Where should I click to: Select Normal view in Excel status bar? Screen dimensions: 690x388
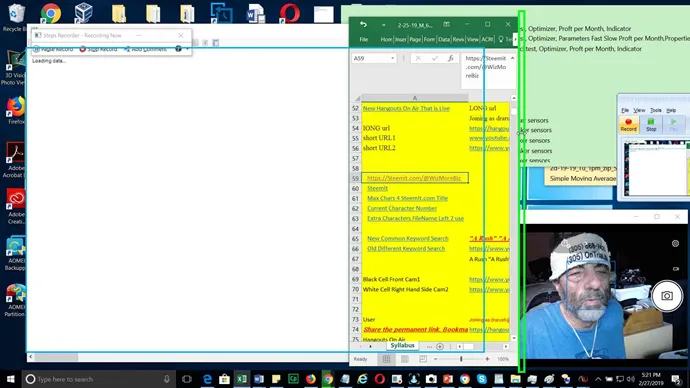(x=386, y=359)
